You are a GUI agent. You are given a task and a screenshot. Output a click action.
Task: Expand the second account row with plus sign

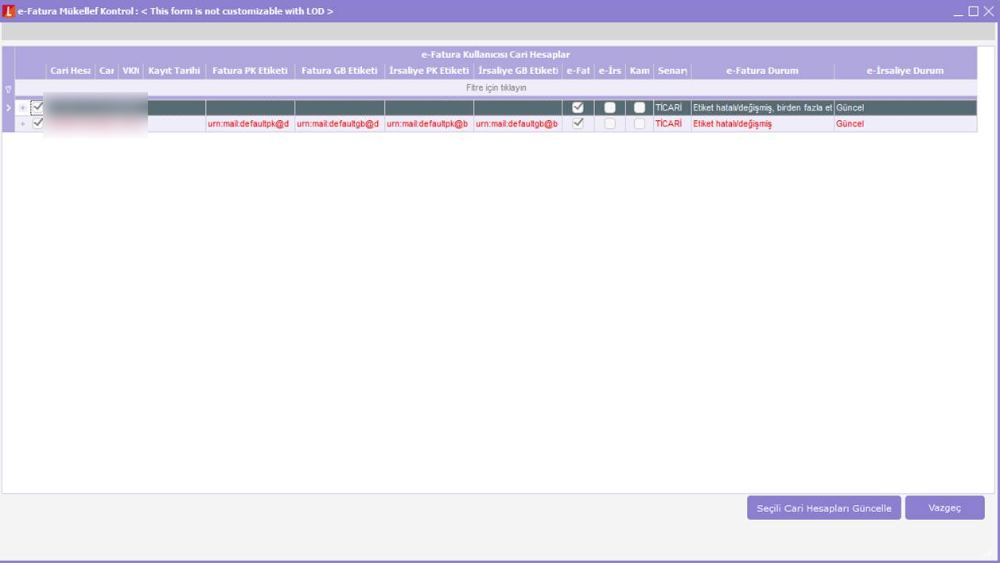pyautogui.click(x=22, y=124)
